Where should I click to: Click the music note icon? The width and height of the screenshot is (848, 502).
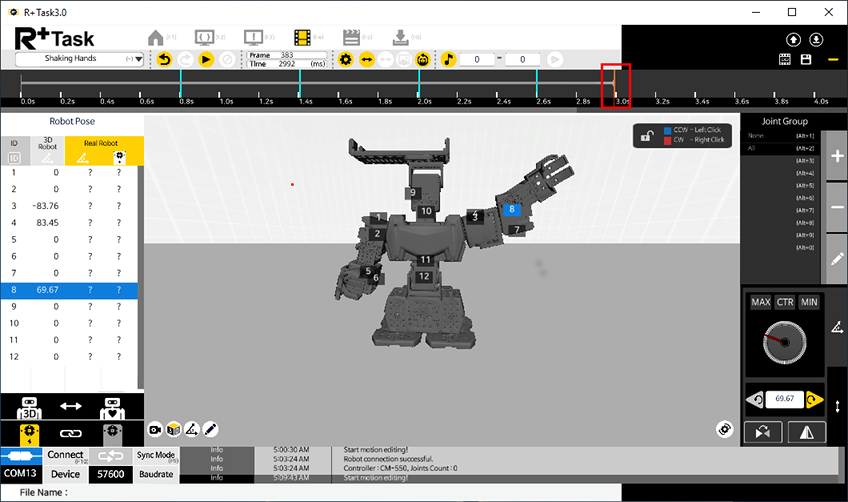click(449, 60)
